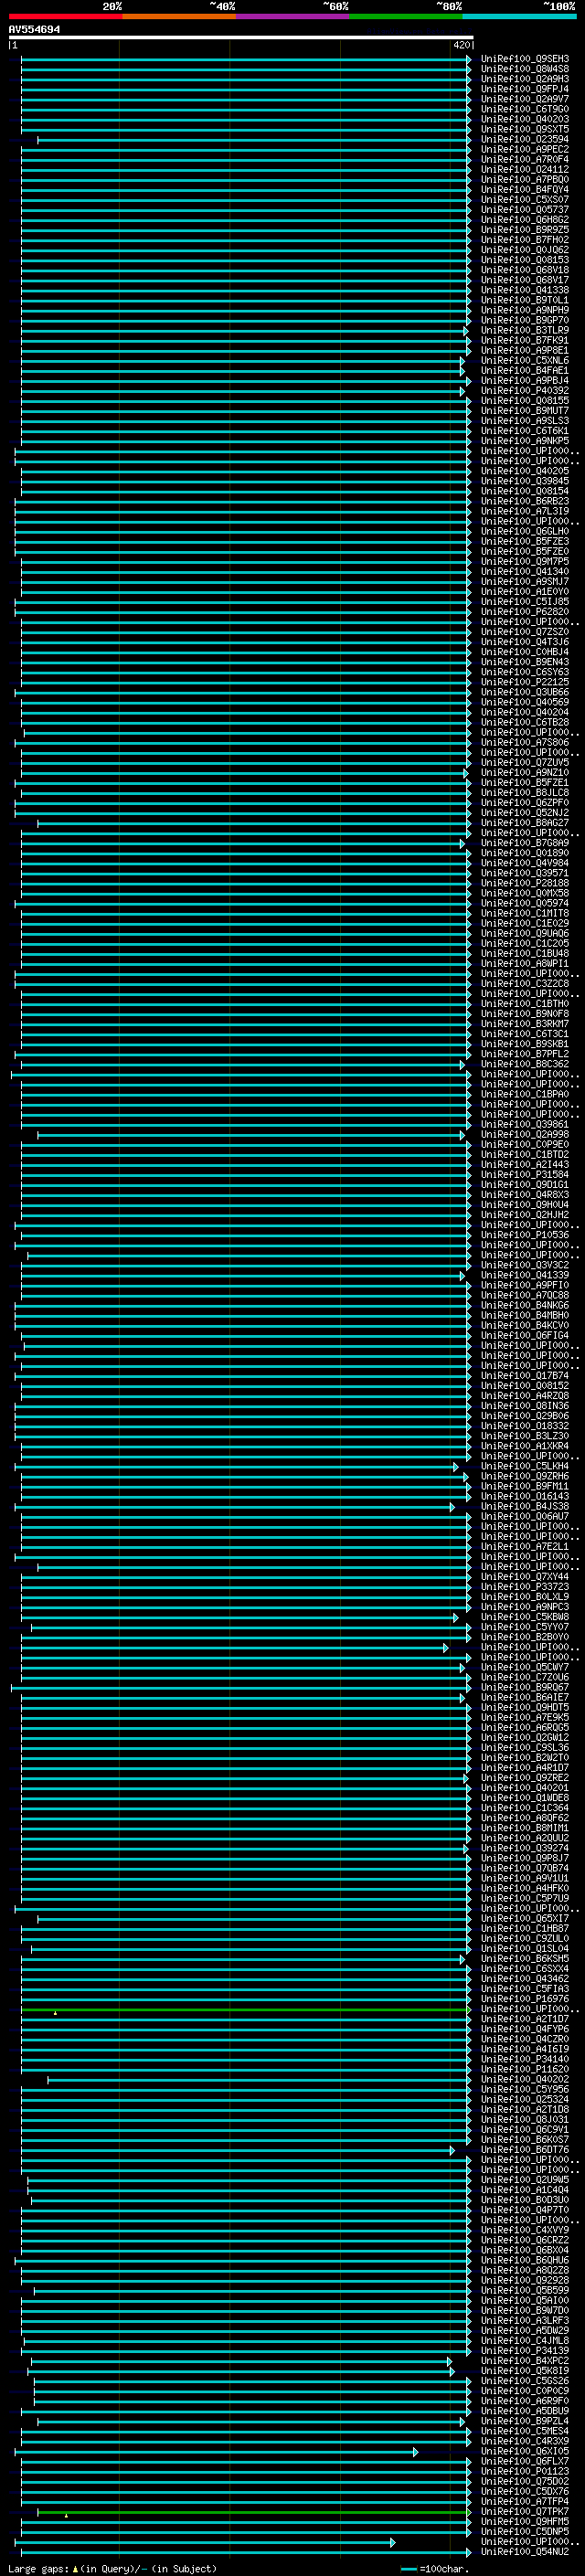Viewport: 585px width, 2576px height.
Task: Select the UniRef100_A9NPH9 label
Action: [525, 310]
